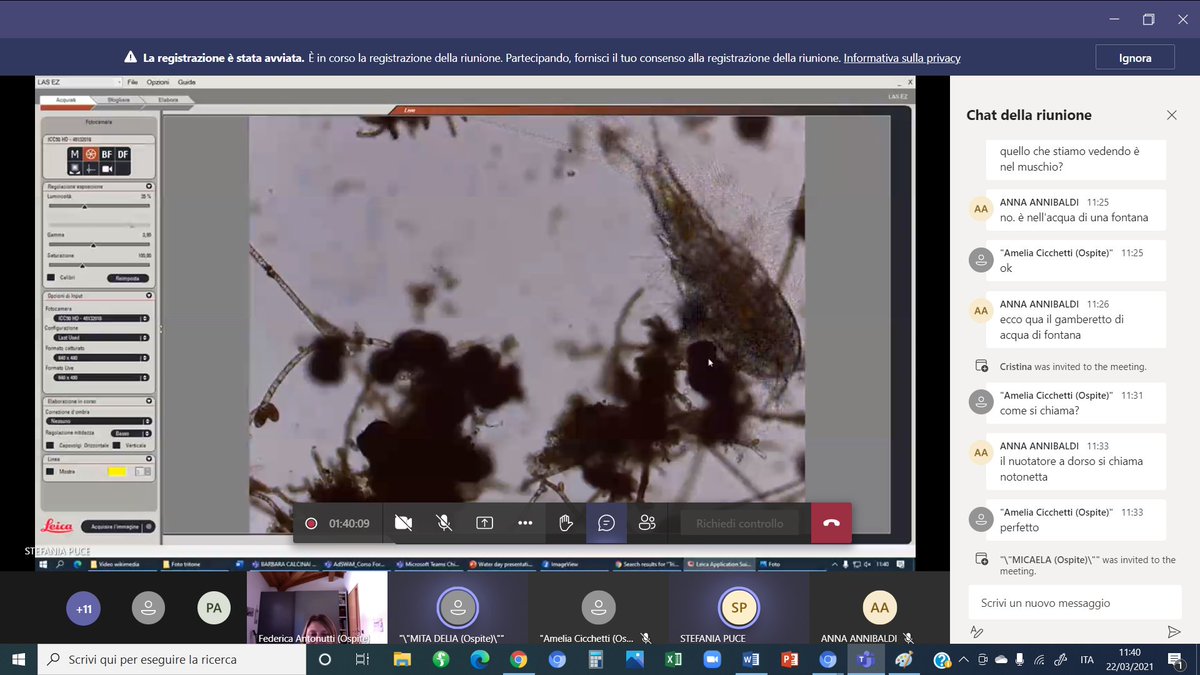The image size is (1200, 675).
Task: Click the Reimposta button
Action: 127,278
